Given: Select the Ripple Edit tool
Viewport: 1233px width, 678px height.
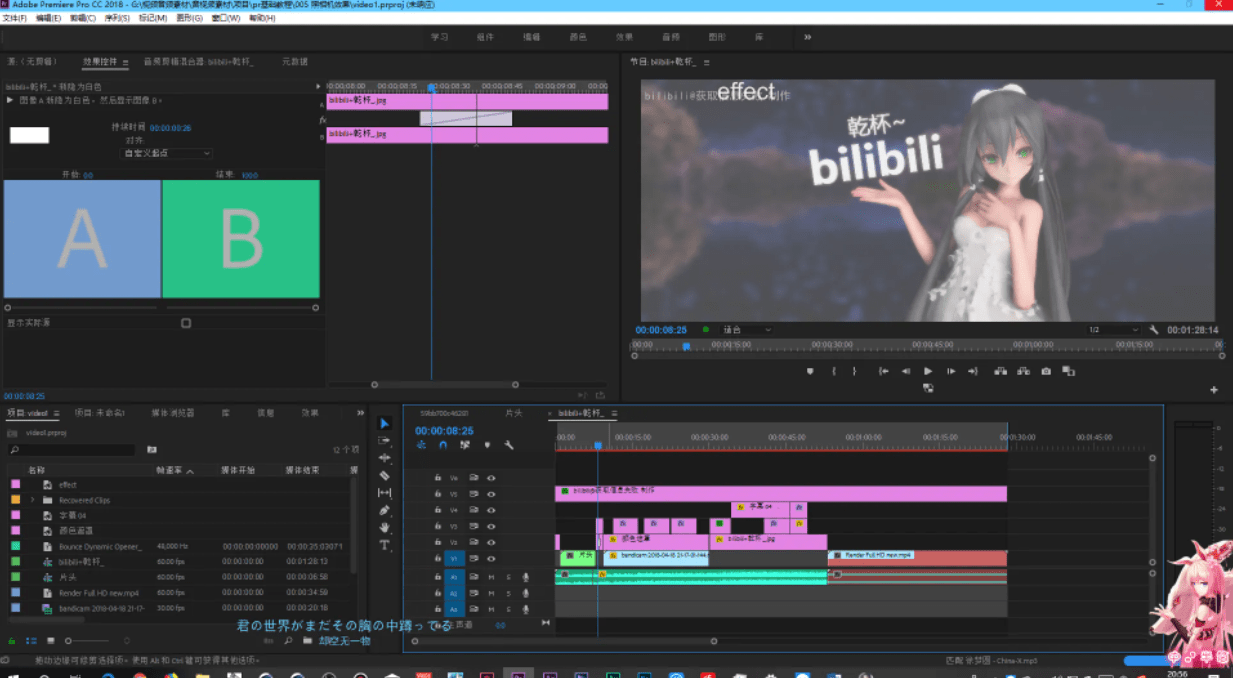Looking at the screenshot, I should click(x=385, y=458).
